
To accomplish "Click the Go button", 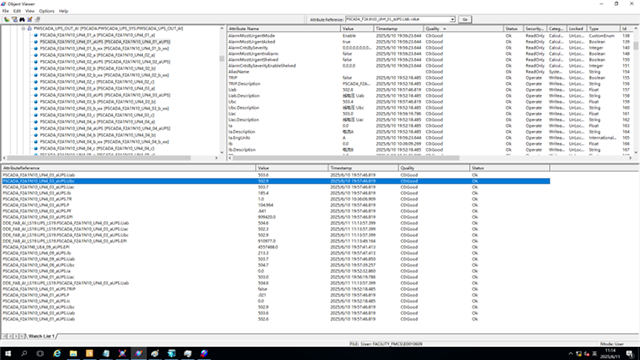I will pos(464,19).
